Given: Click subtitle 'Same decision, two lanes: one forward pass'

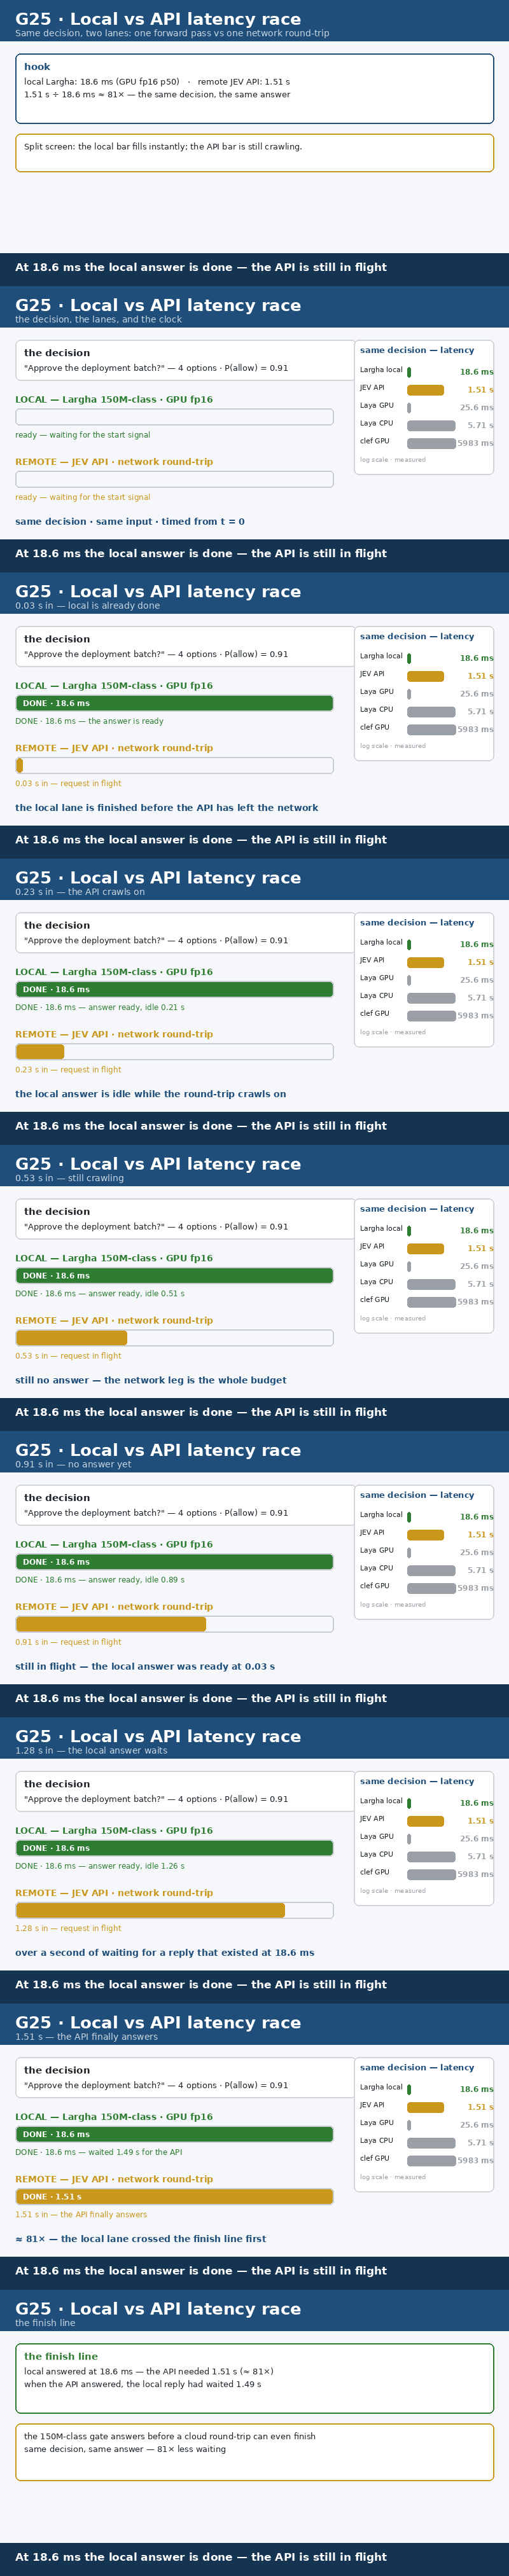Looking at the screenshot, I should point(172,33).
